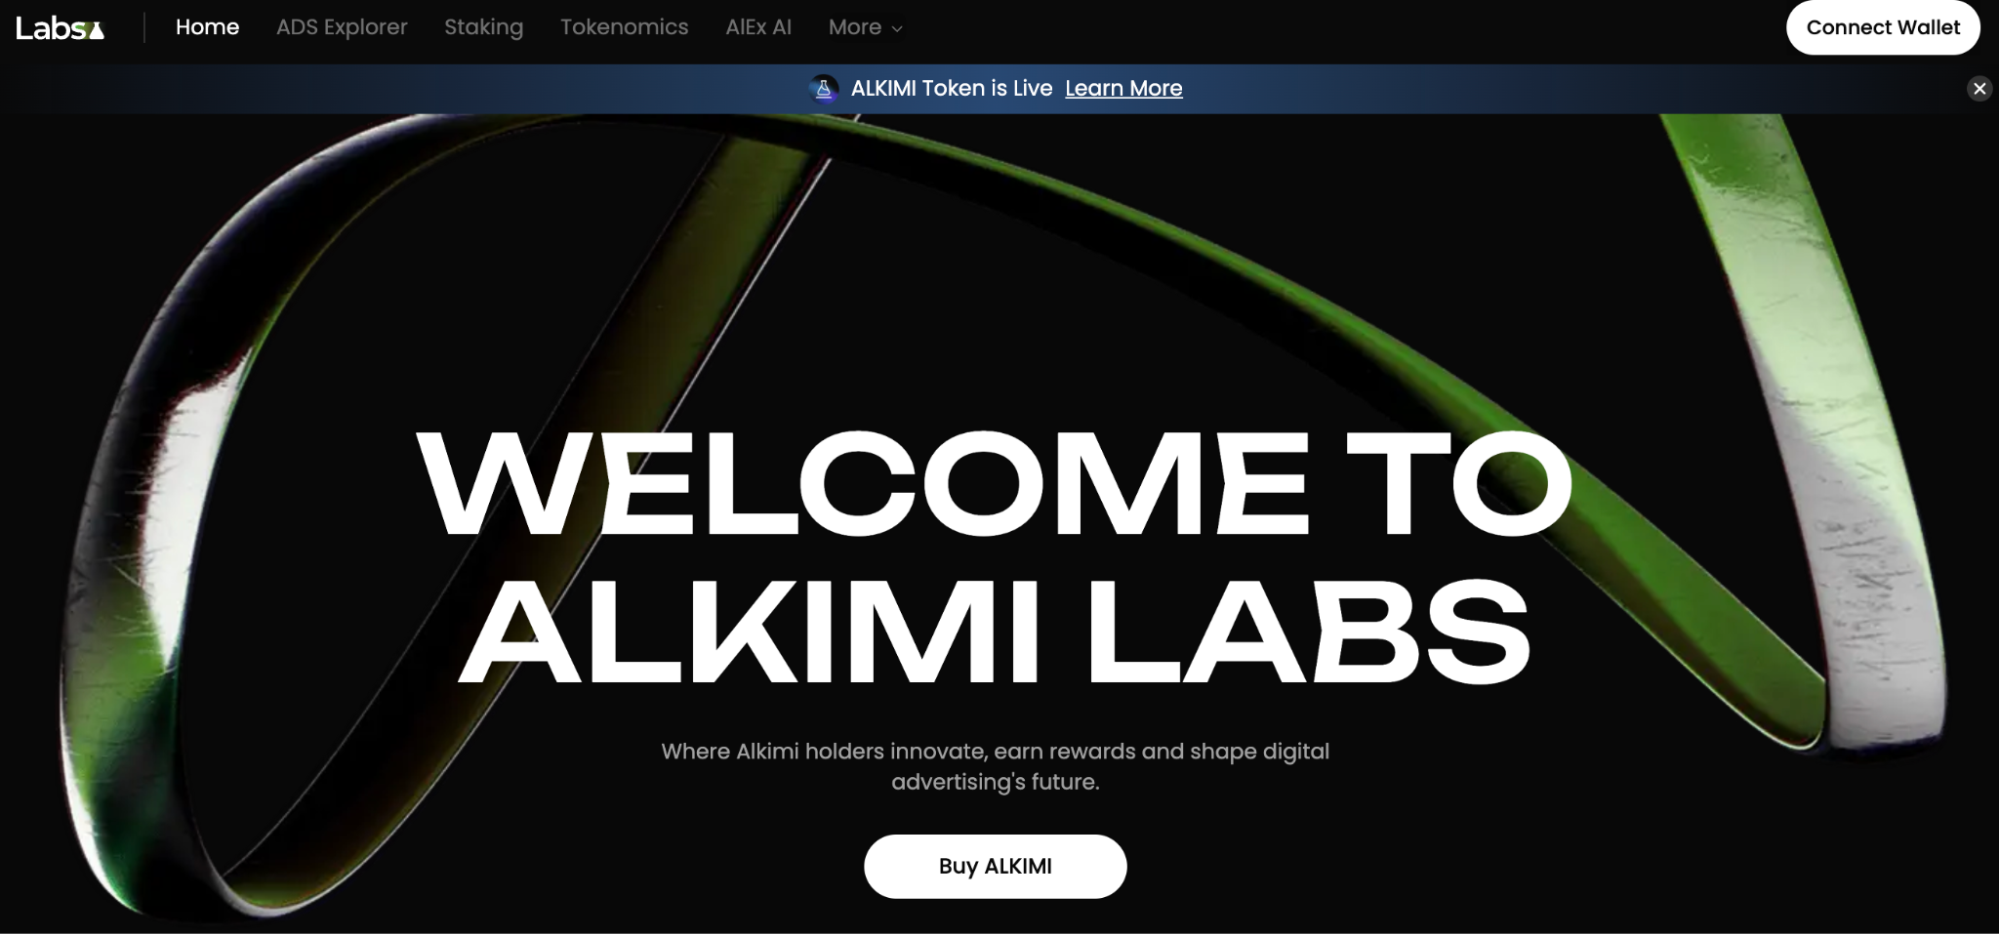Click the ALKIMI token flask icon in banner

point(823,89)
